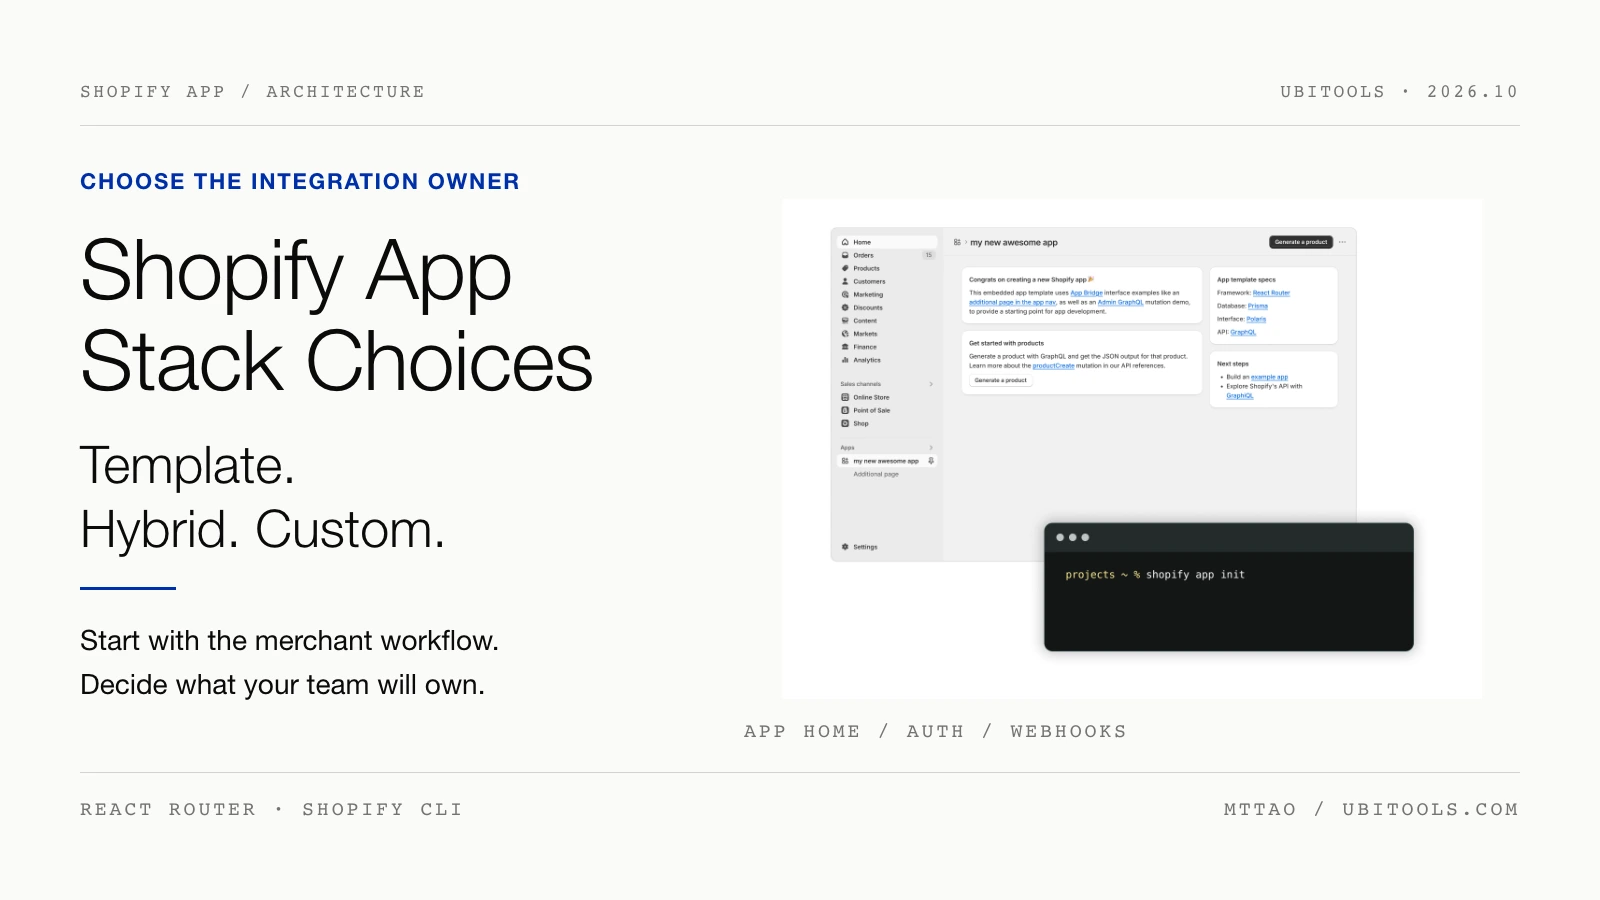The width and height of the screenshot is (1600, 900).
Task: Click the 'APP HOME / AUTH / WEBHOOKS' caption
Action: pos(935,731)
